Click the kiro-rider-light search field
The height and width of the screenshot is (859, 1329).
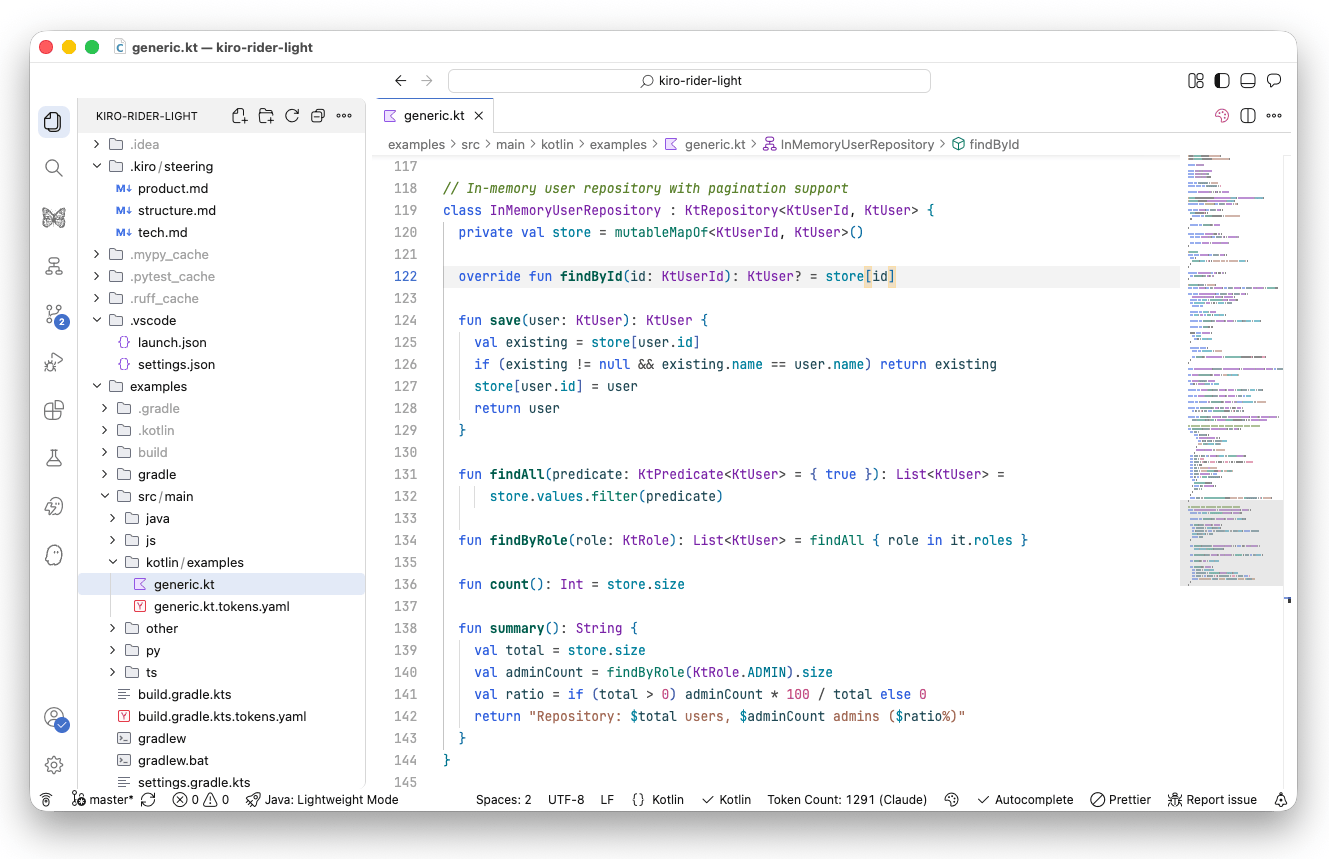tap(689, 81)
